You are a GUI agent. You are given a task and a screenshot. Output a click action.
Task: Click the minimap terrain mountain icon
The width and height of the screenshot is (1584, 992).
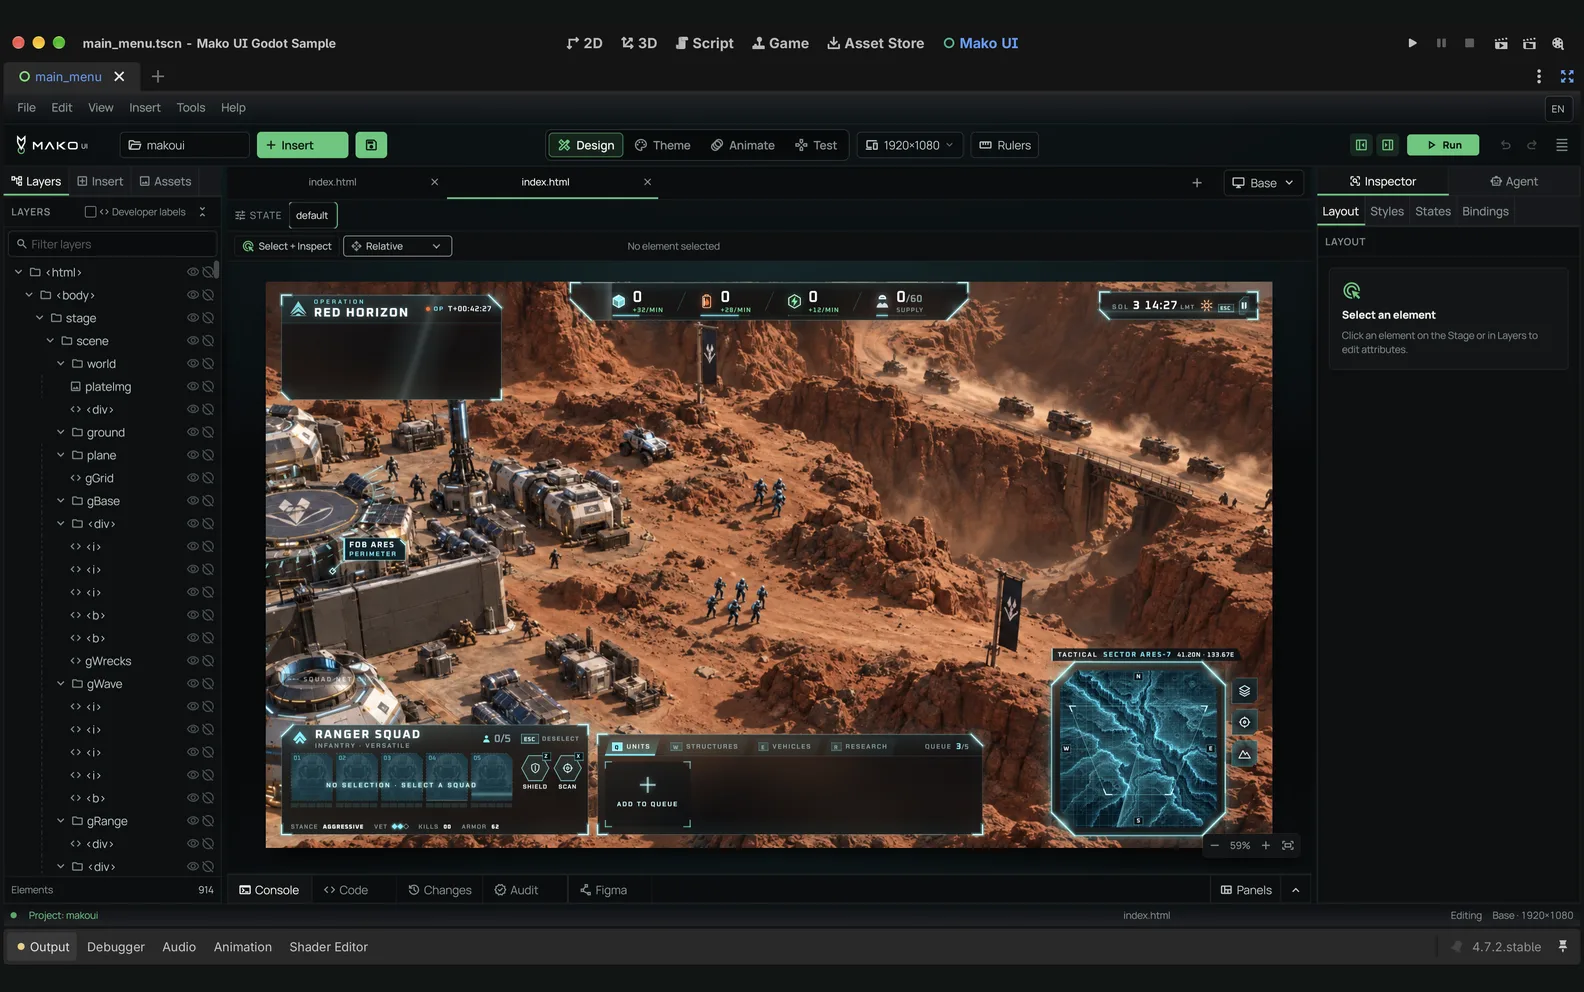pyautogui.click(x=1244, y=754)
